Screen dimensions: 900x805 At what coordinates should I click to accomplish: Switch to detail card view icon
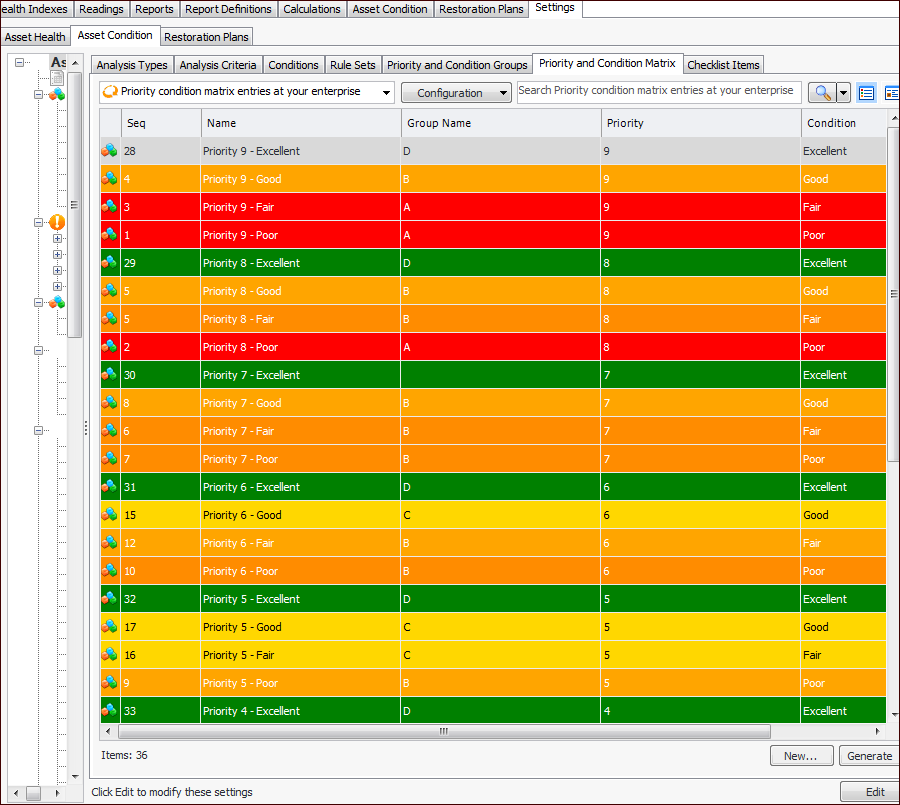pos(891,93)
